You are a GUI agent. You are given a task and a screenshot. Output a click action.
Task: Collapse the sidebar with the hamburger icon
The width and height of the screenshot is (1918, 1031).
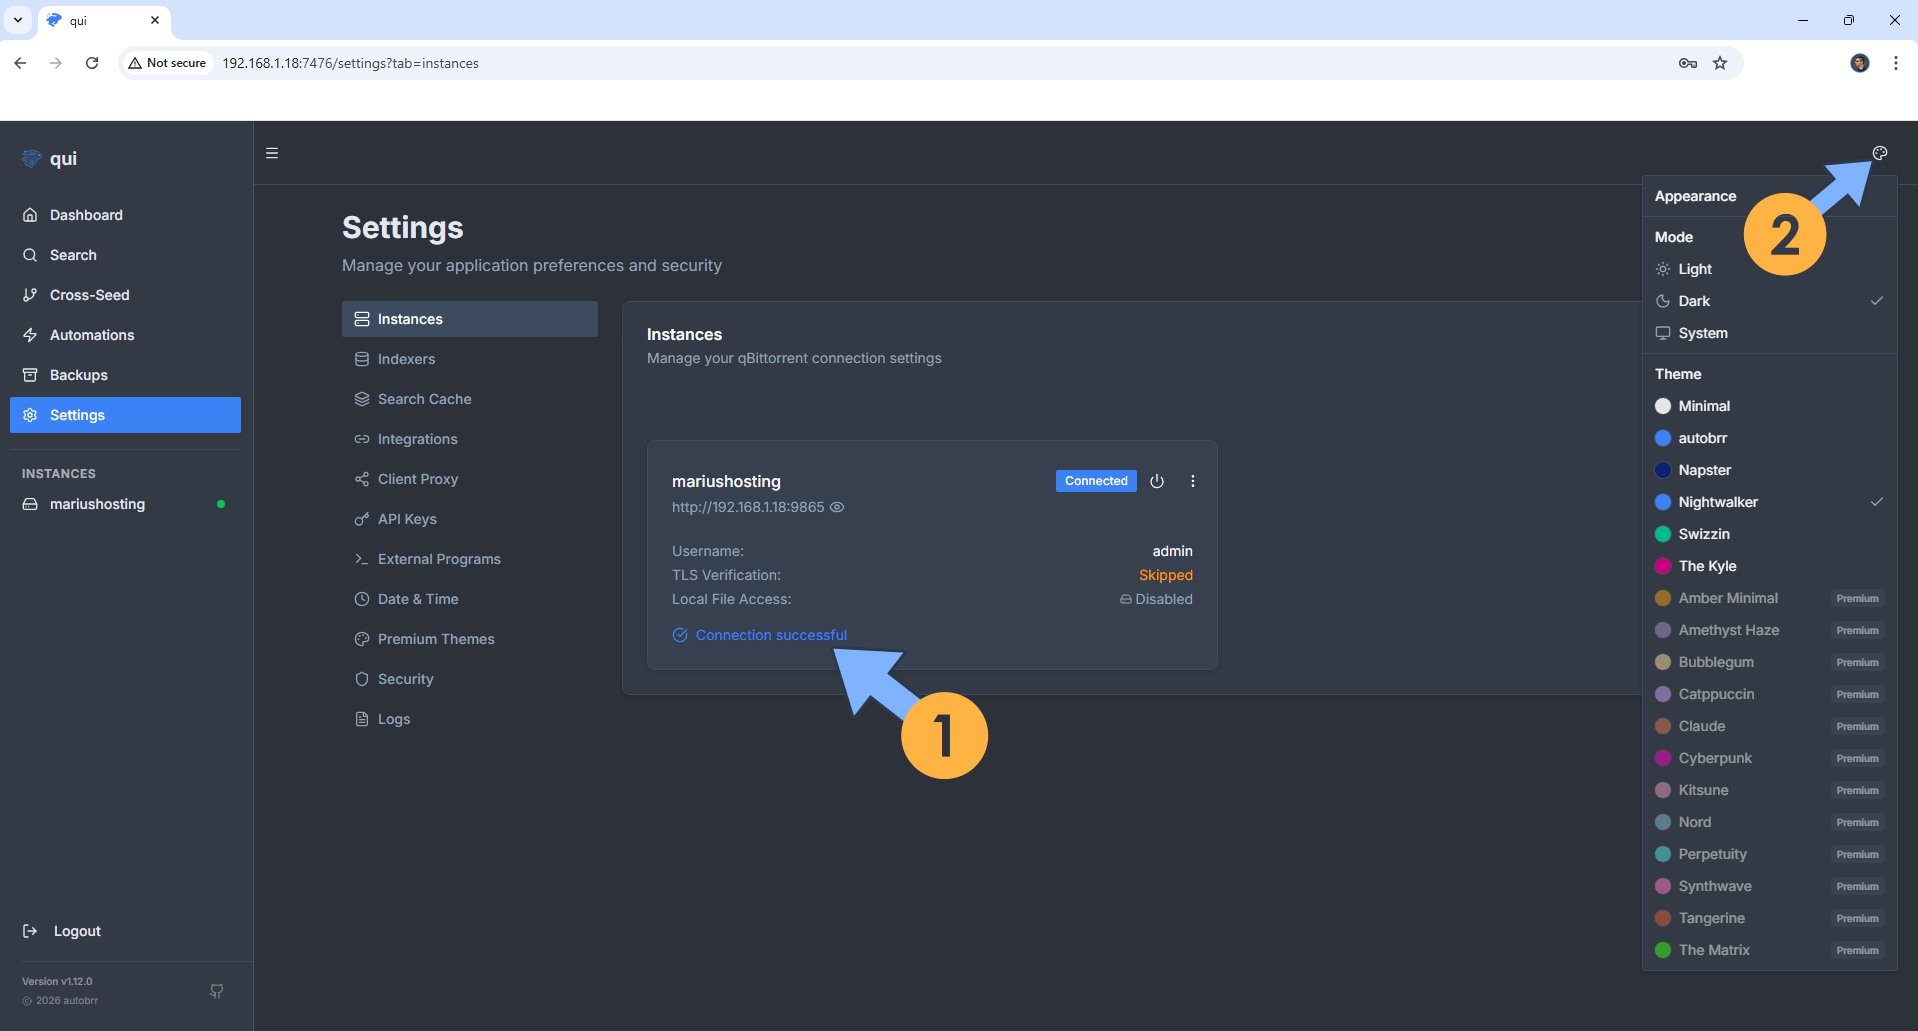271,153
